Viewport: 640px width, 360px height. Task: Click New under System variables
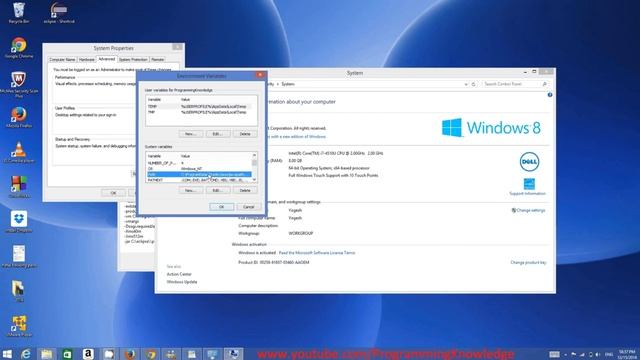(x=191, y=191)
